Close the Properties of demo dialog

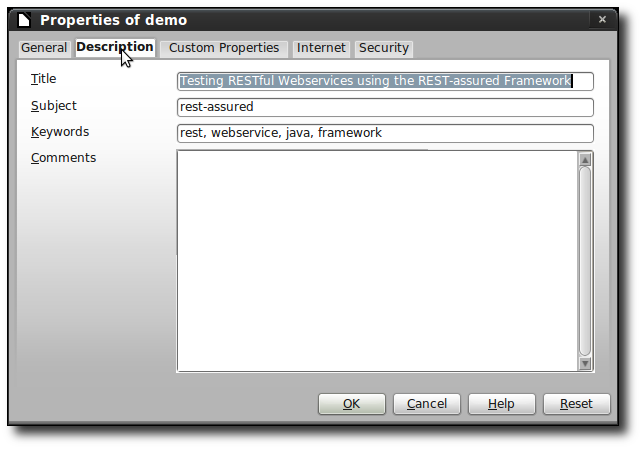(x=602, y=19)
